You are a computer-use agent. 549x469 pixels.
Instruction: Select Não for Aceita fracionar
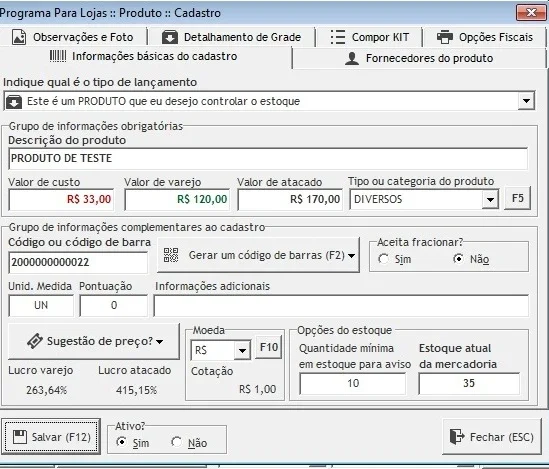point(458,259)
